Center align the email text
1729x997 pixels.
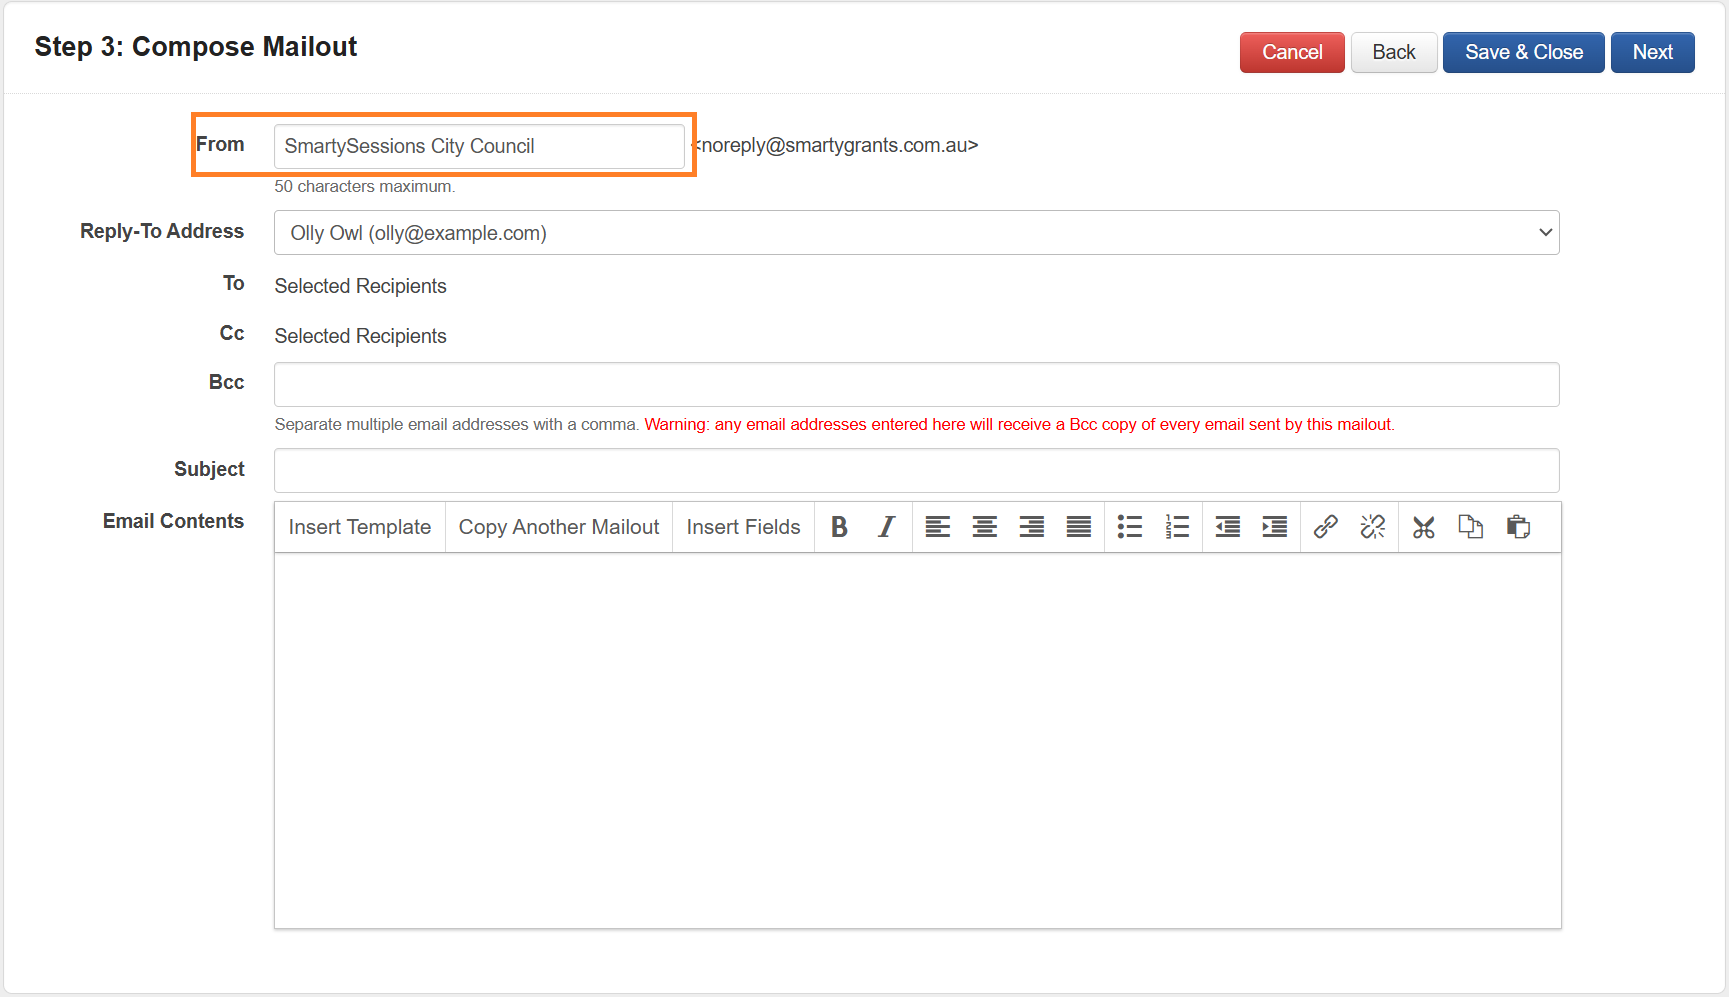coord(984,527)
